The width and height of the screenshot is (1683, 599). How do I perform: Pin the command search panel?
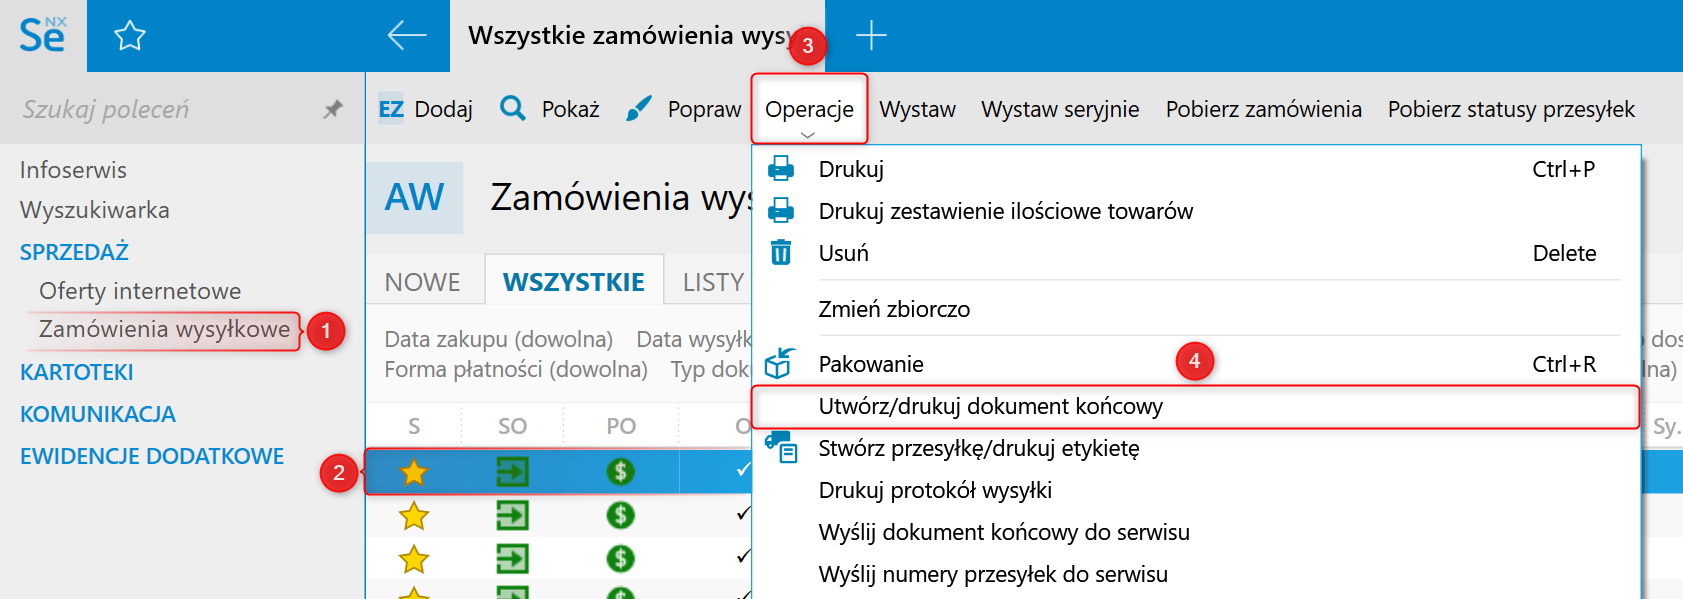(x=333, y=109)
